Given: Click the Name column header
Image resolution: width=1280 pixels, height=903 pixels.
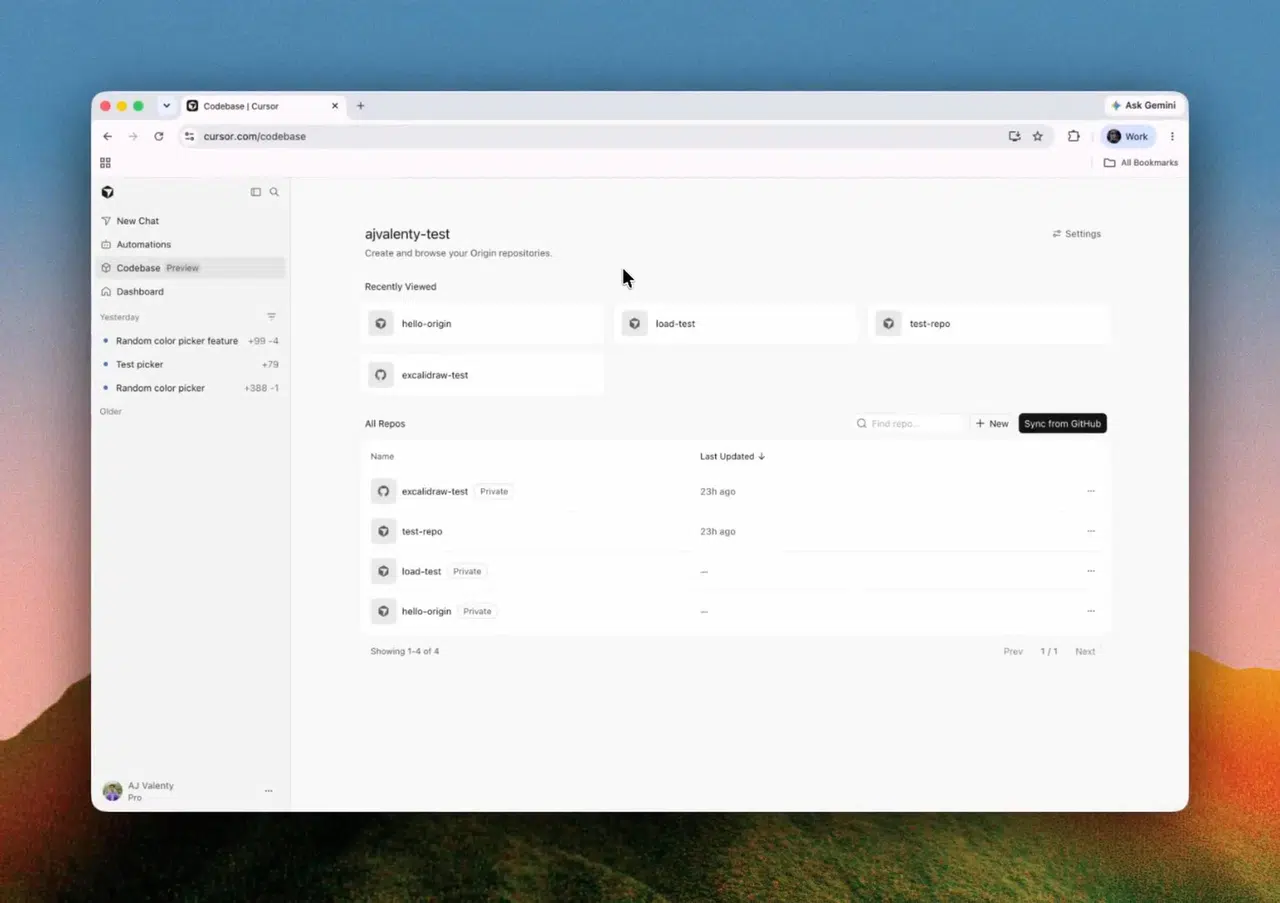Looking at the screenshot, I should tap(382, 456).
